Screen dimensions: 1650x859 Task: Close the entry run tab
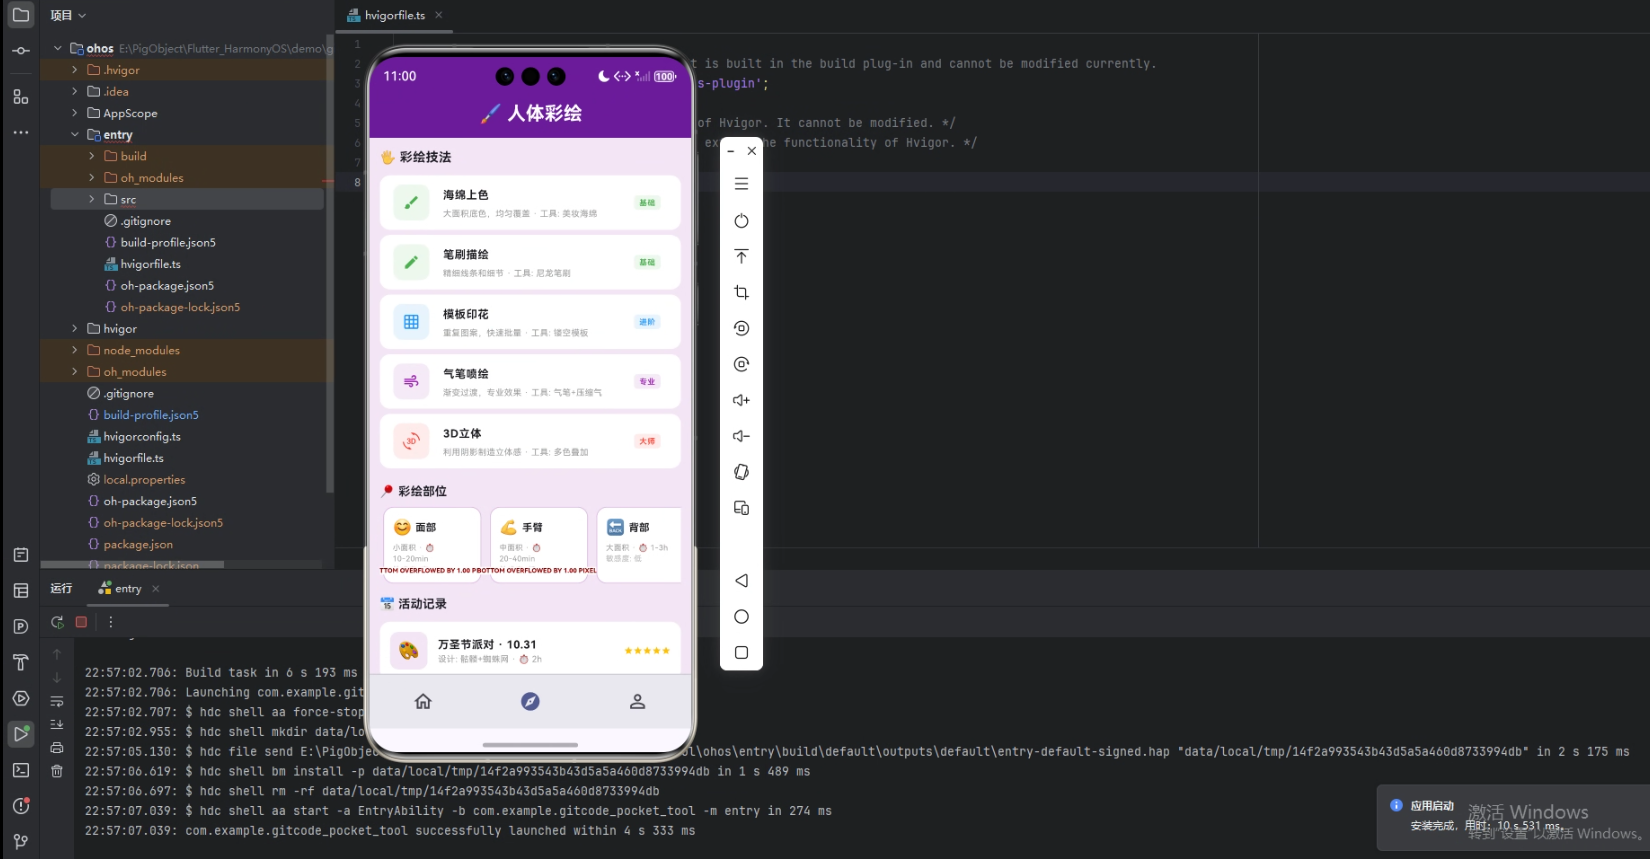[x=156, y=589]
